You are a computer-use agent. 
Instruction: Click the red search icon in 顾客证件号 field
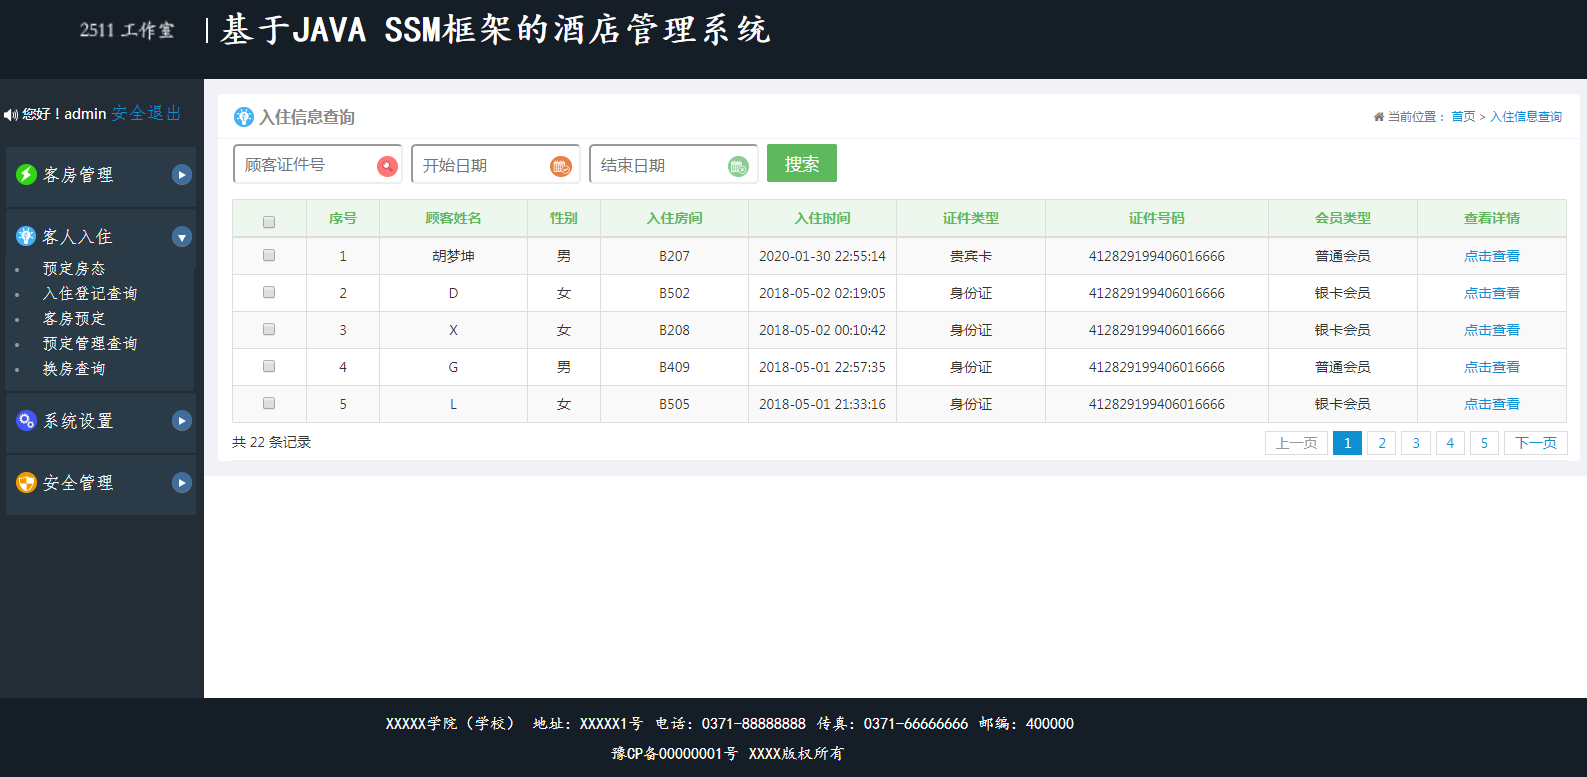[387, 166]
